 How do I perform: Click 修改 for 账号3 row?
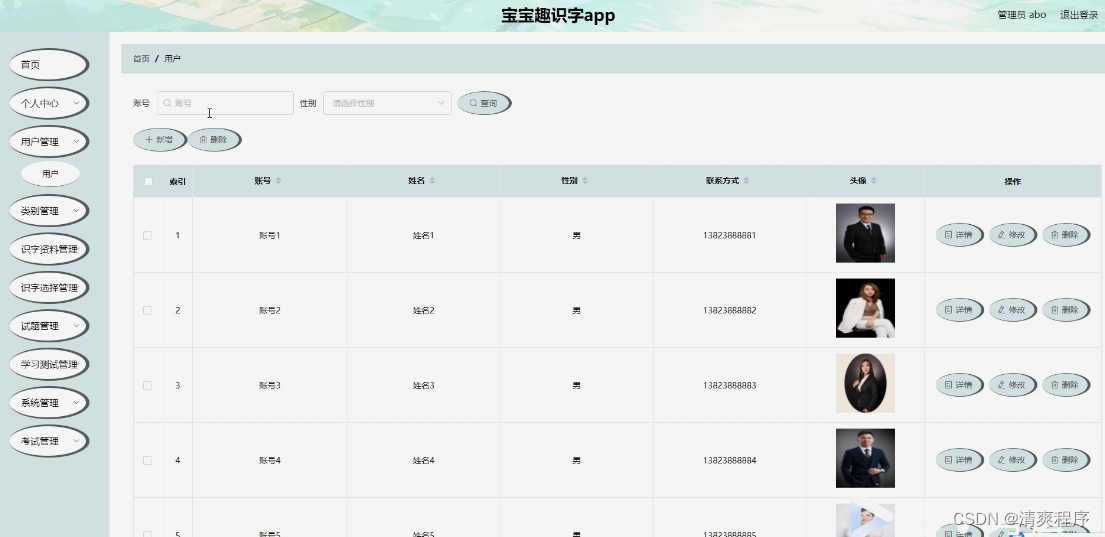coord(1013,385)
